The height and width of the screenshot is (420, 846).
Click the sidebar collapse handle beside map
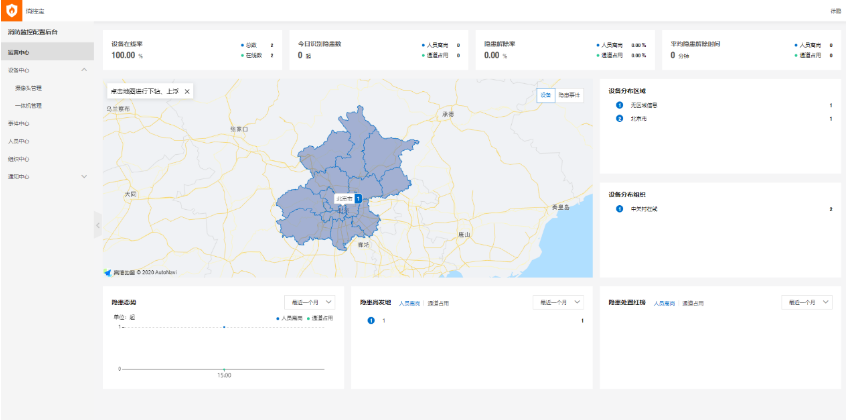click(98, 227)
